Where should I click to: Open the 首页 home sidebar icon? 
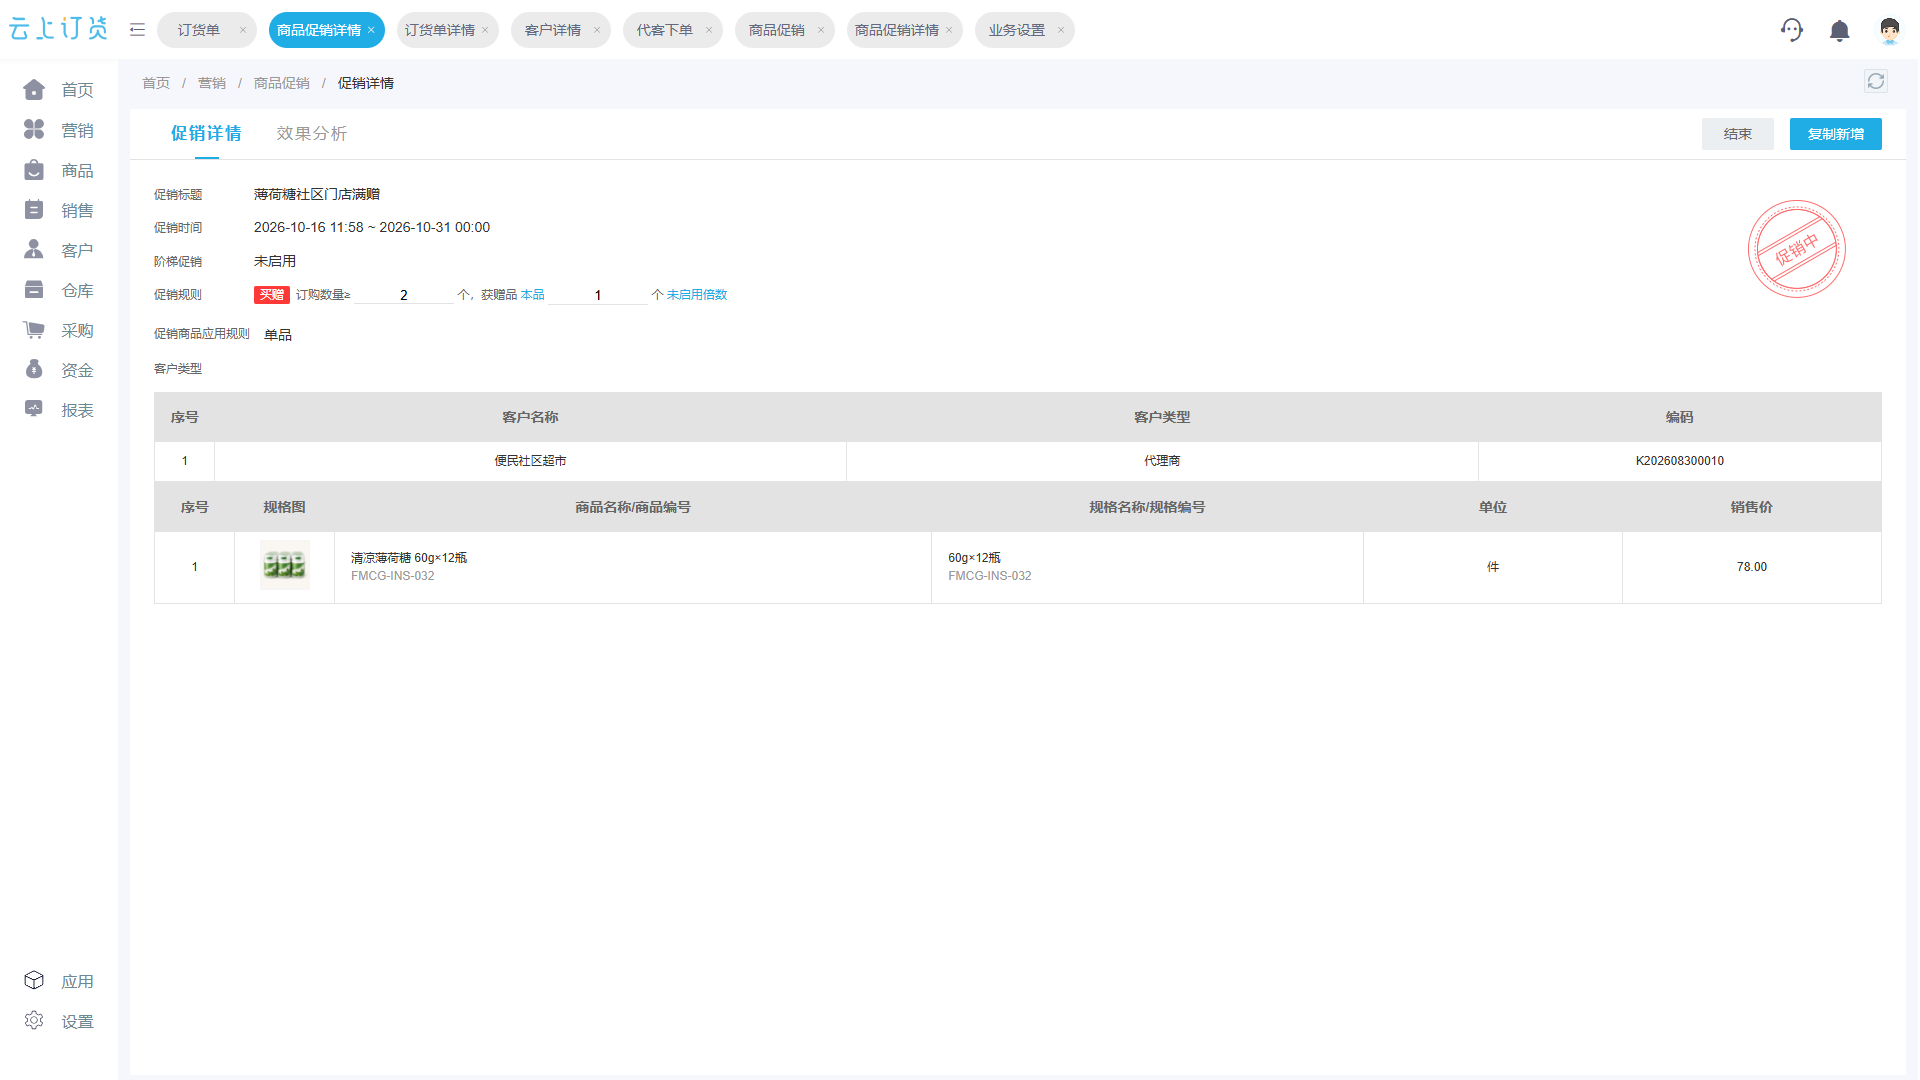click(x=34, y=90)
